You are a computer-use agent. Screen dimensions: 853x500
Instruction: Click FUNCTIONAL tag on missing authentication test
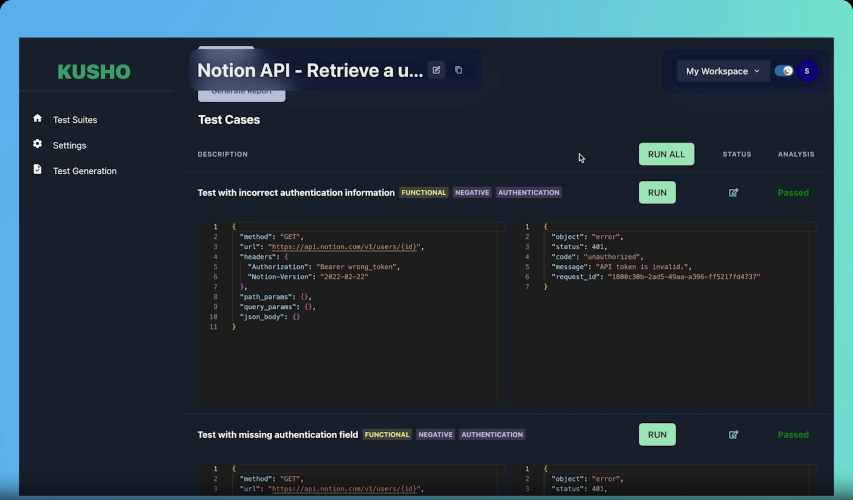(x=387, y=435)
